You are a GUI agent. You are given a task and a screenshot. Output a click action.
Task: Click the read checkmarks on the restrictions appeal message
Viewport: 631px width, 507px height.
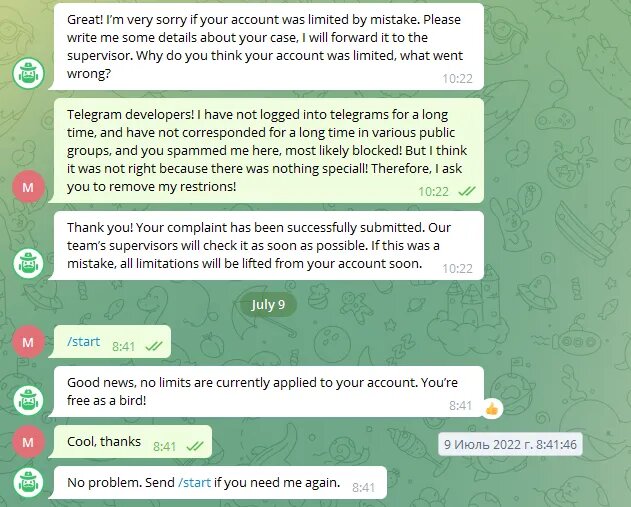click(467, 191)
